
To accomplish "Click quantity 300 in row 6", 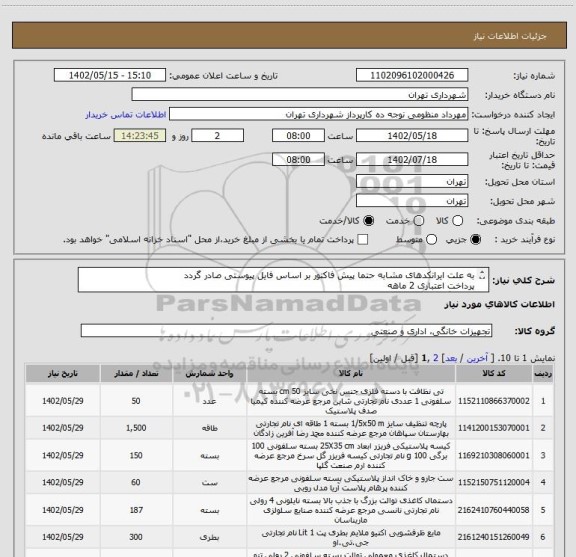I will pos(136,537).
